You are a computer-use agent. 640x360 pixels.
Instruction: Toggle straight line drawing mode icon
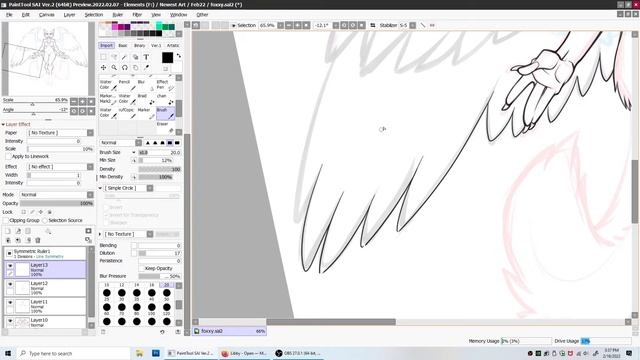pos(423,25)
